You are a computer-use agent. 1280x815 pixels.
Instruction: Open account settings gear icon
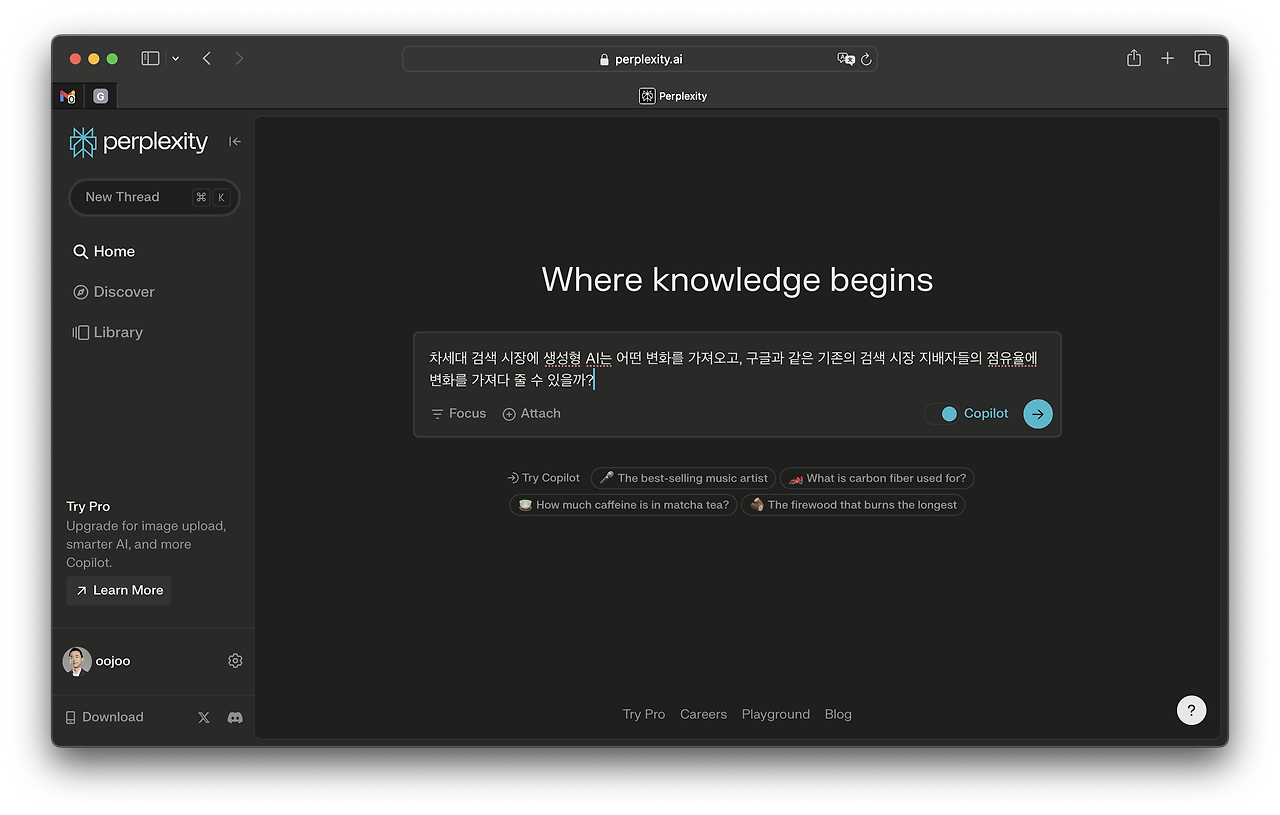[x=235, y=661]
